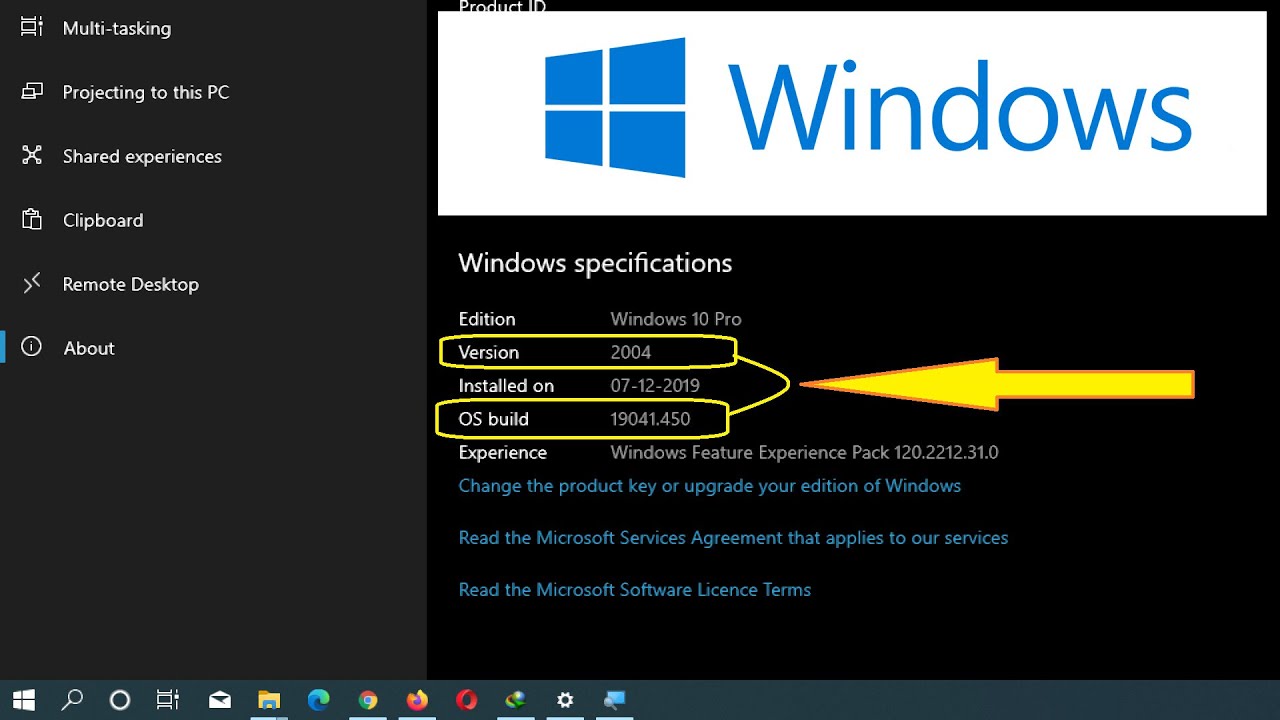Open the Windows Start menu

(x=24, y=700)
